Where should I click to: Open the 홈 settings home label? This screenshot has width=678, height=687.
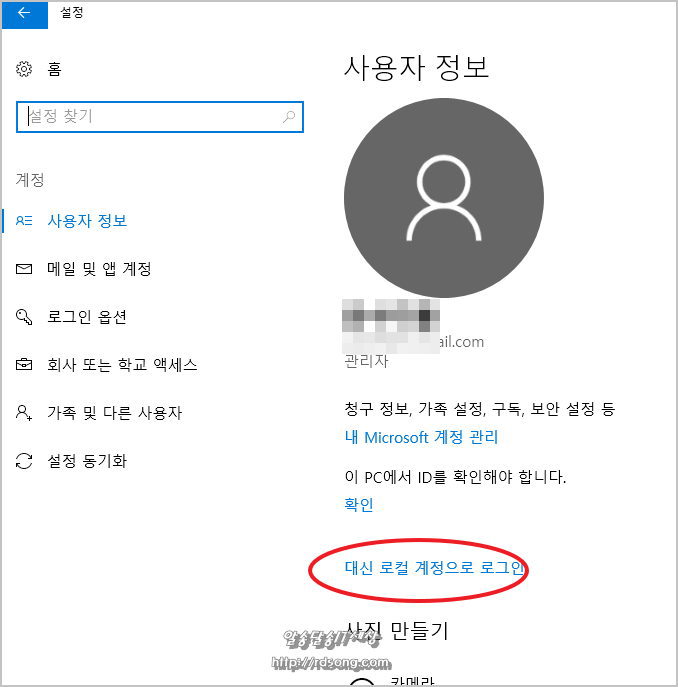[54, 69]
